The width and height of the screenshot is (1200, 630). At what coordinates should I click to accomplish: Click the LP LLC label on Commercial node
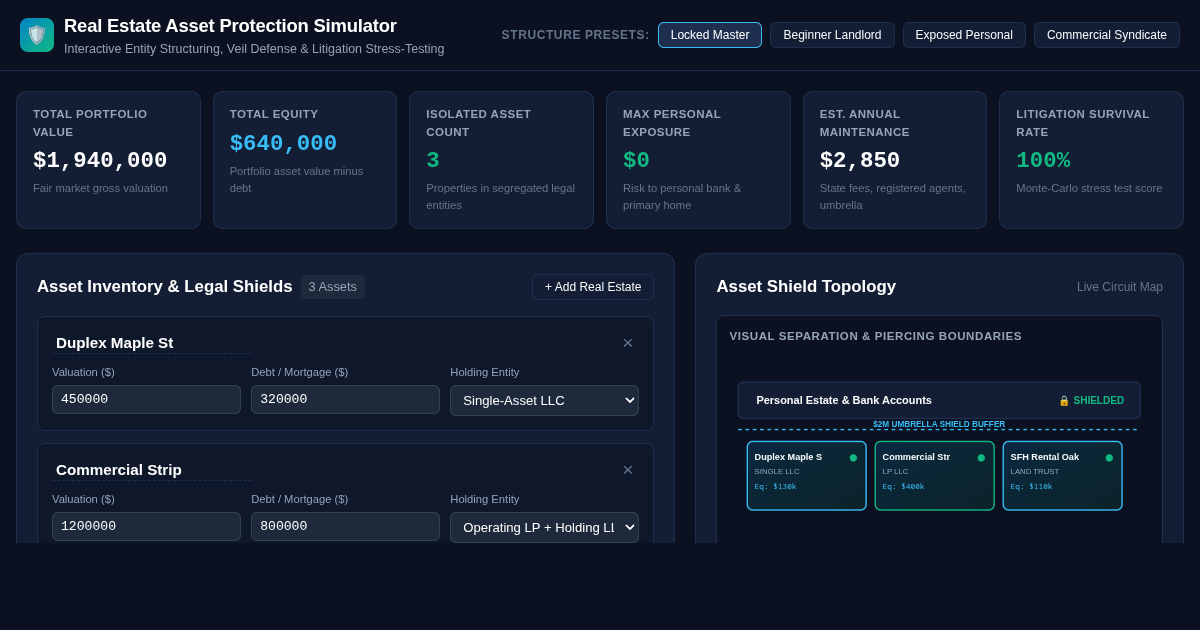tap(895, 472)
